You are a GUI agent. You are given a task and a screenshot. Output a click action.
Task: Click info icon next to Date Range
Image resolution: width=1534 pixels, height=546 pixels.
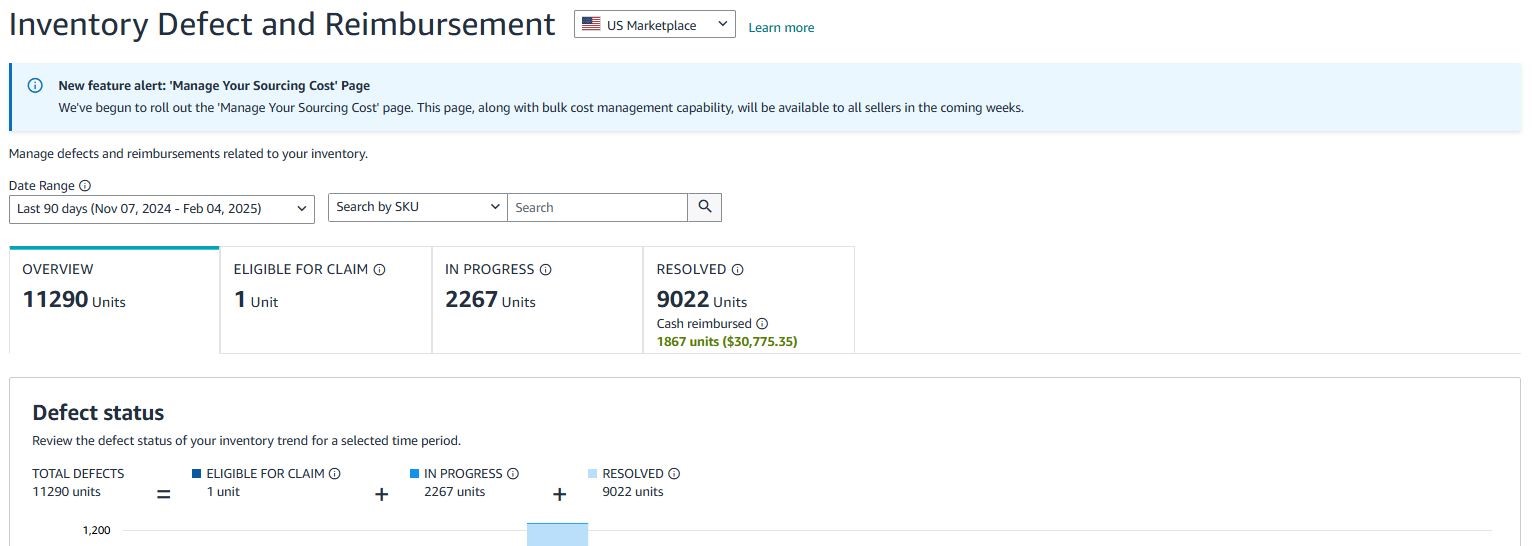[85, 186]
